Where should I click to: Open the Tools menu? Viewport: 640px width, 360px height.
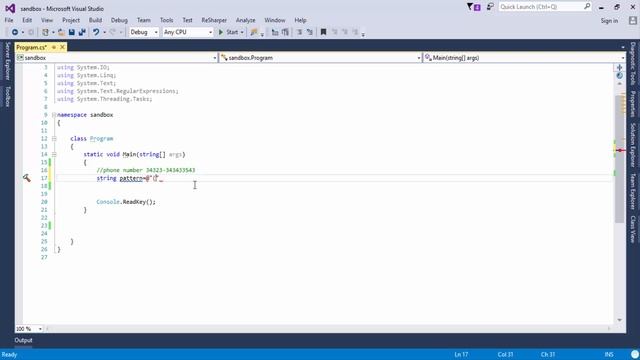pos(166,20)
